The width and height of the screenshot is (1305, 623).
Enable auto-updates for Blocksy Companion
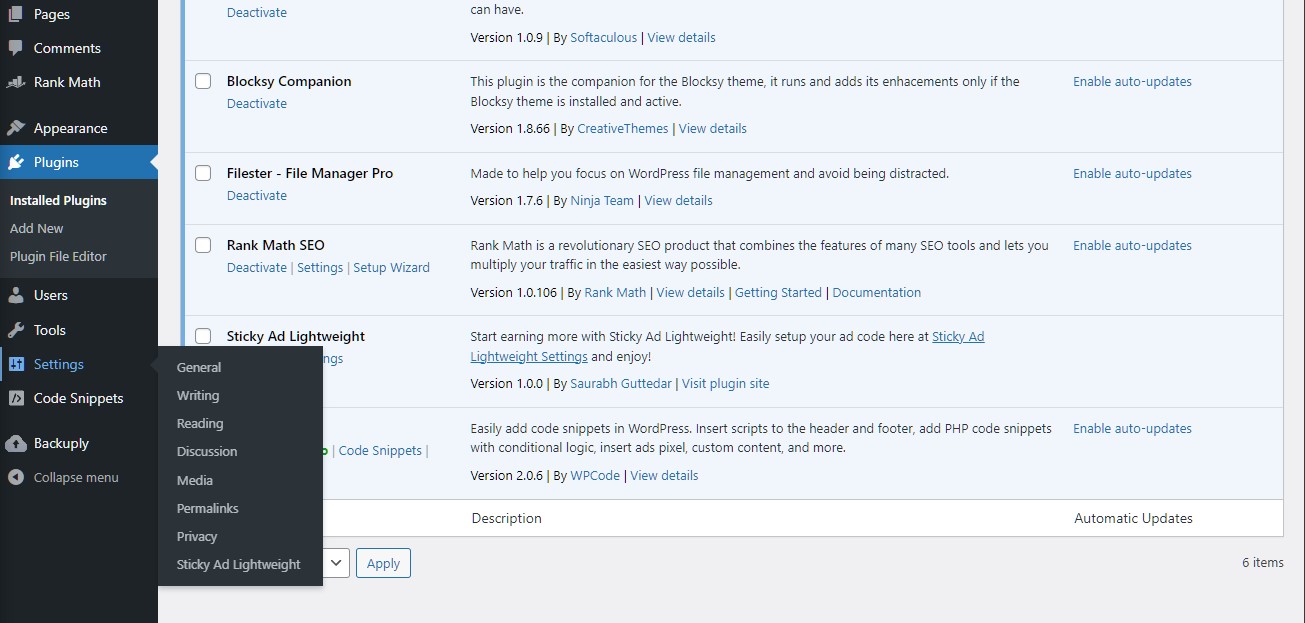coord(1132,81)
